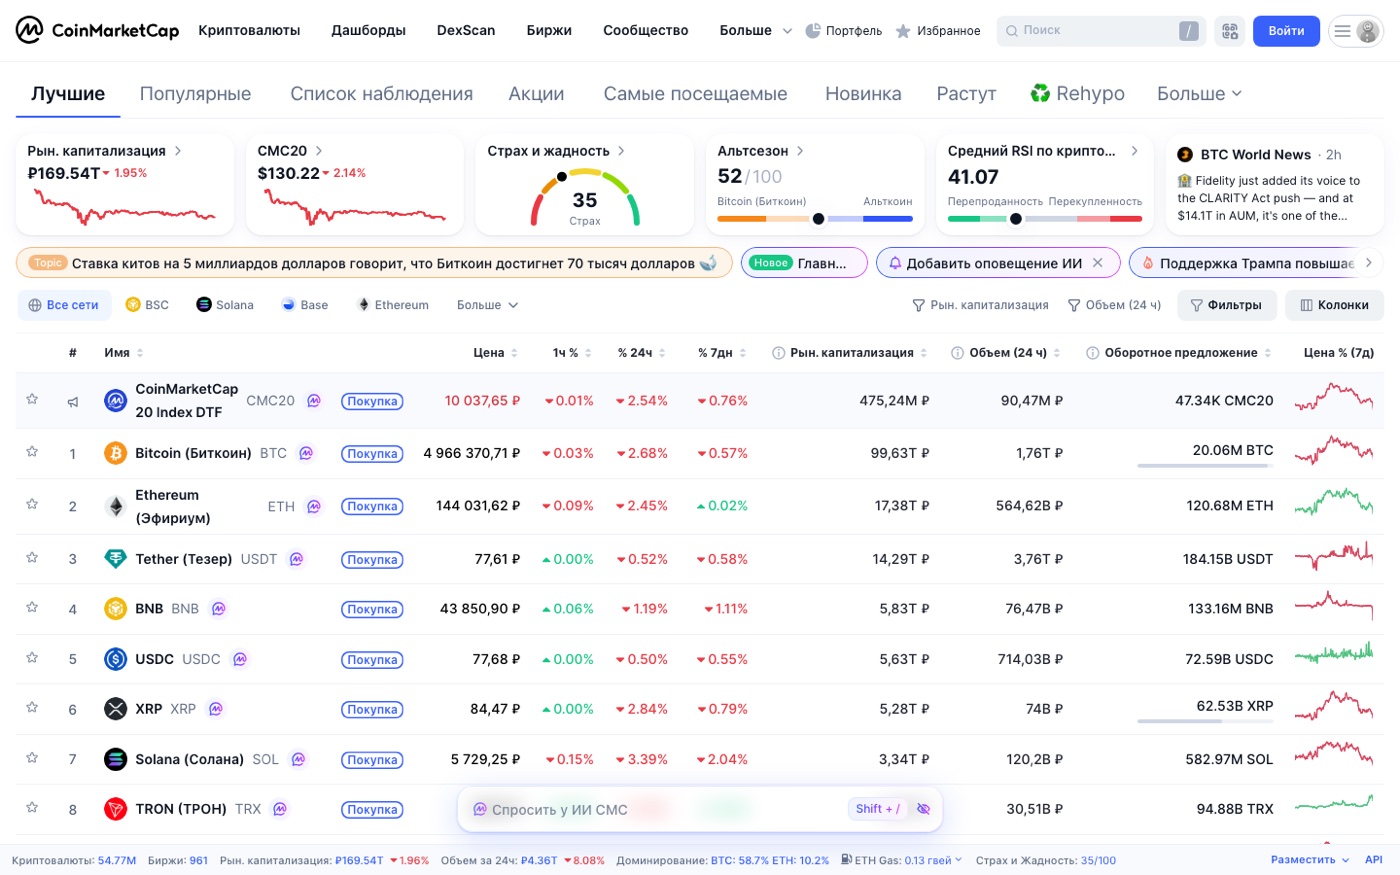1400x875 pixels.
Task: Click the TRON coin logo
Action: (x=116, y=809)
